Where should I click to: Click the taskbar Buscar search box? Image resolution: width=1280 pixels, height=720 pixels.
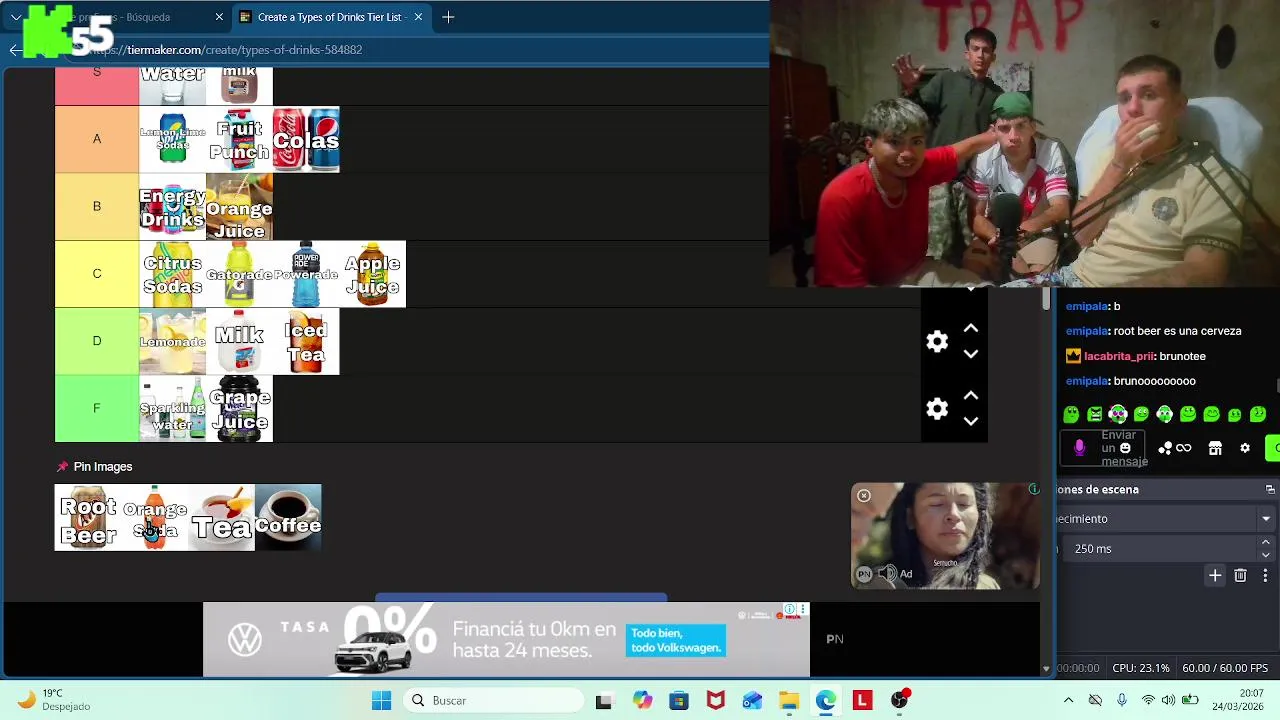point(493,700)
